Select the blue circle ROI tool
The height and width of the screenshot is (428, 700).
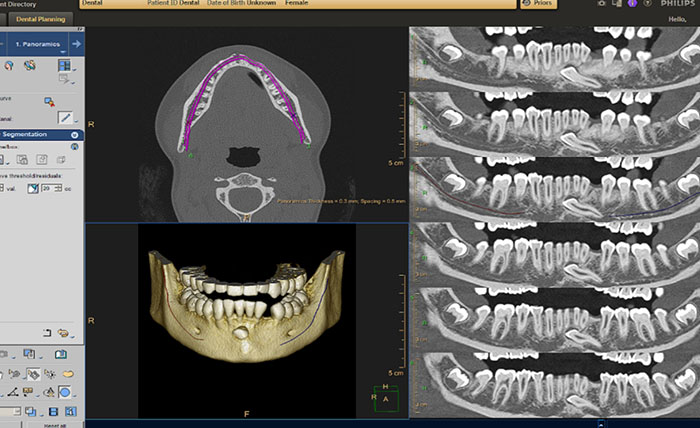[x=65, y=392]
